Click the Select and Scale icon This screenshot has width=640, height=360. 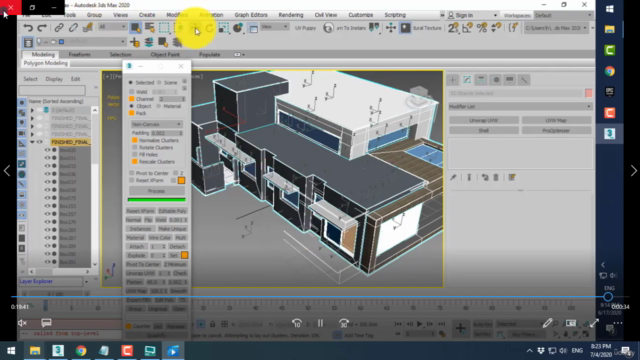tap(224, 28)
